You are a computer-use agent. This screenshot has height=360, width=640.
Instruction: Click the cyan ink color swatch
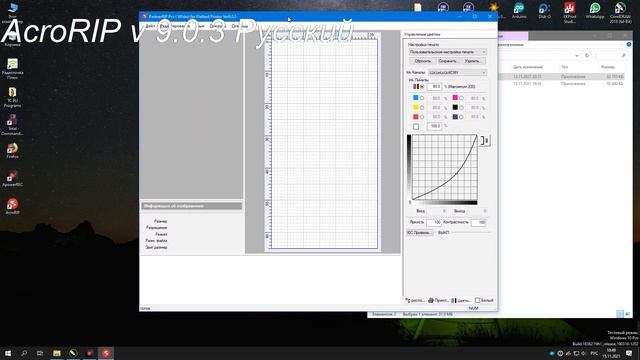click(x=416, y=98)
